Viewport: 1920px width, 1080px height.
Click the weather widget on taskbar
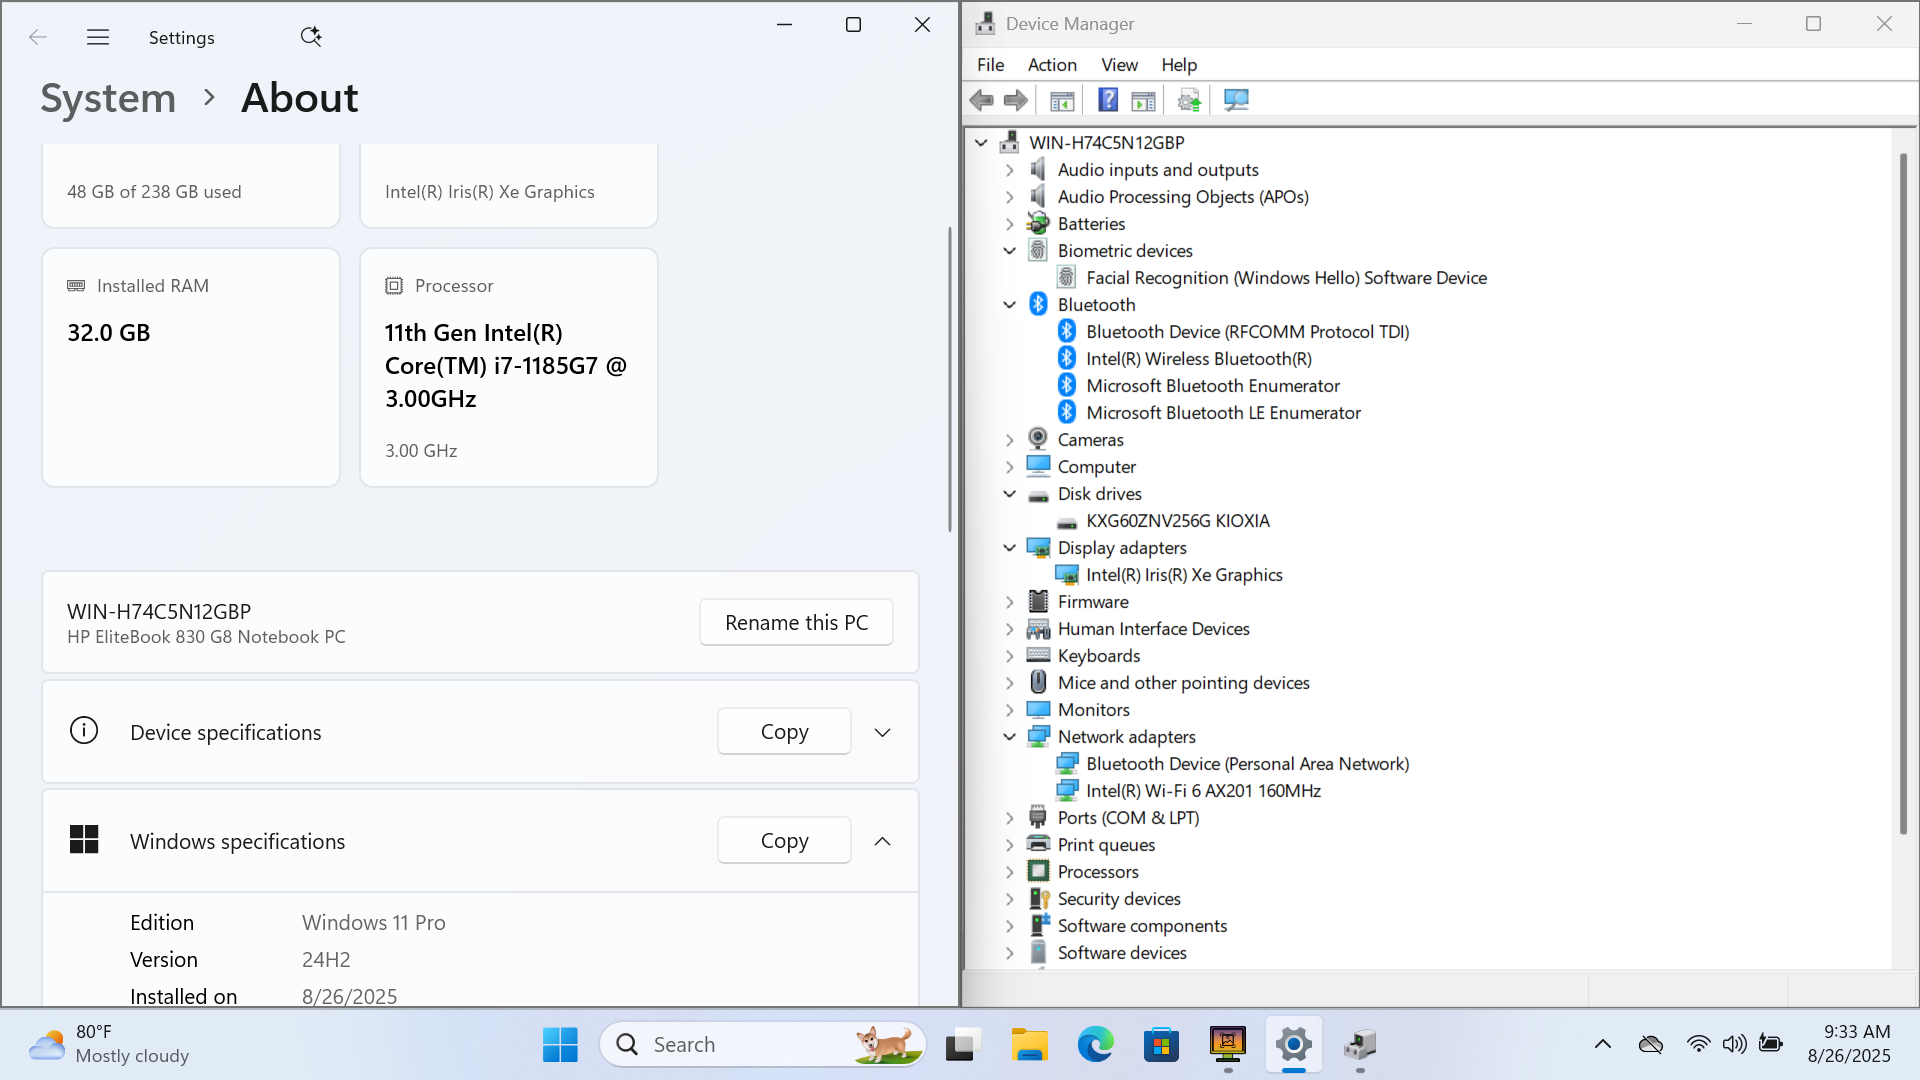tap(108, 1044)
